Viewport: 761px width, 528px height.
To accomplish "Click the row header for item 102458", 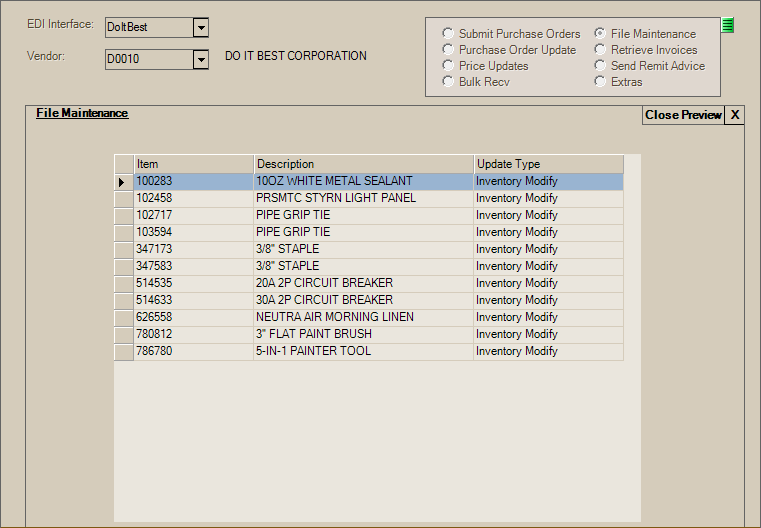I will click(124, 198).
